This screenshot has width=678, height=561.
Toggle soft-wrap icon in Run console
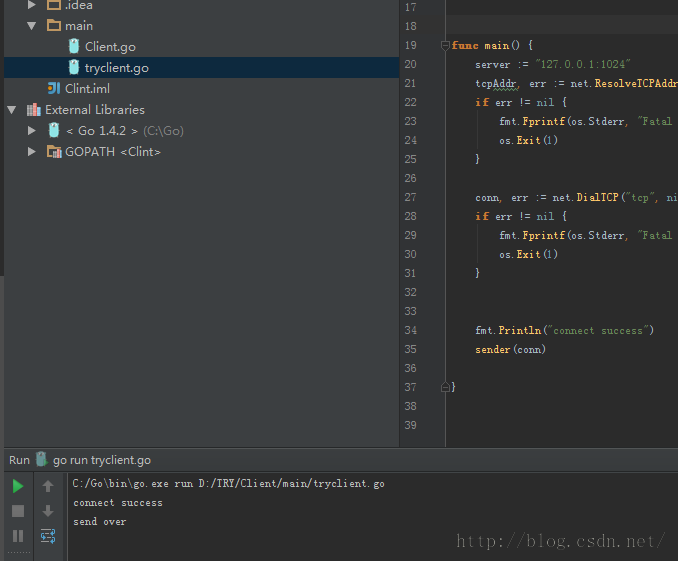pyautogui.click(x=48, y=536)
